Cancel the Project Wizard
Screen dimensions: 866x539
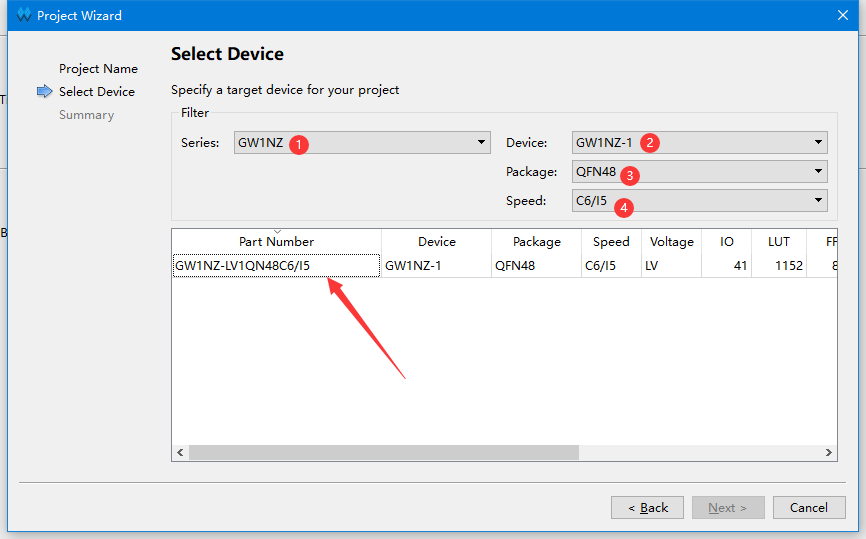[x=809, y=508]
